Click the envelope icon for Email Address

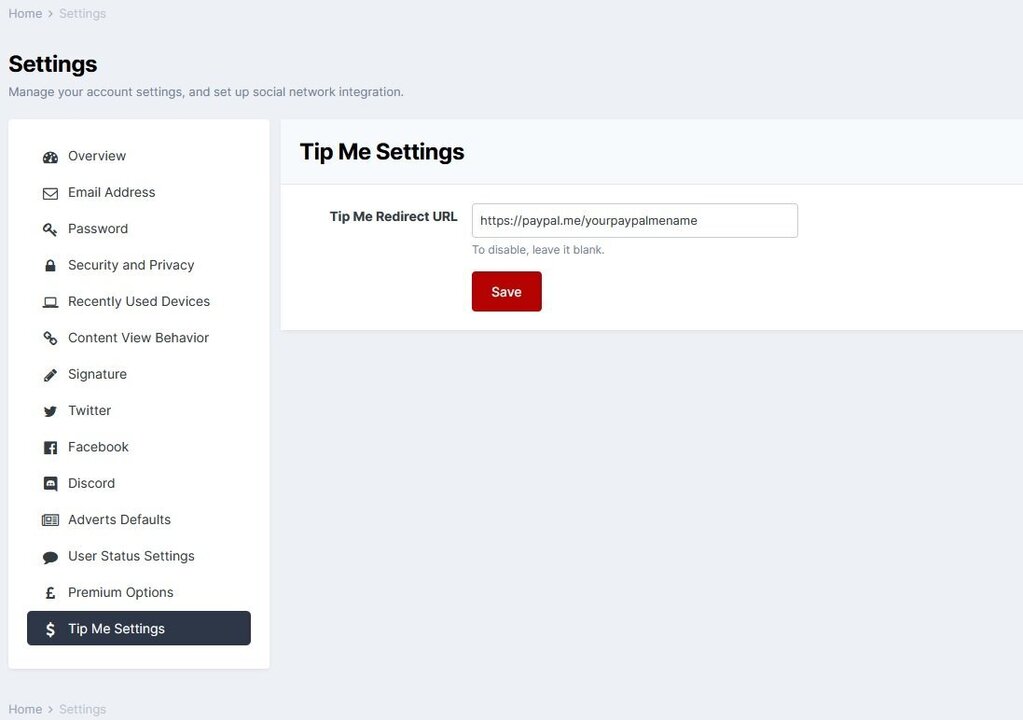[50, 193]
